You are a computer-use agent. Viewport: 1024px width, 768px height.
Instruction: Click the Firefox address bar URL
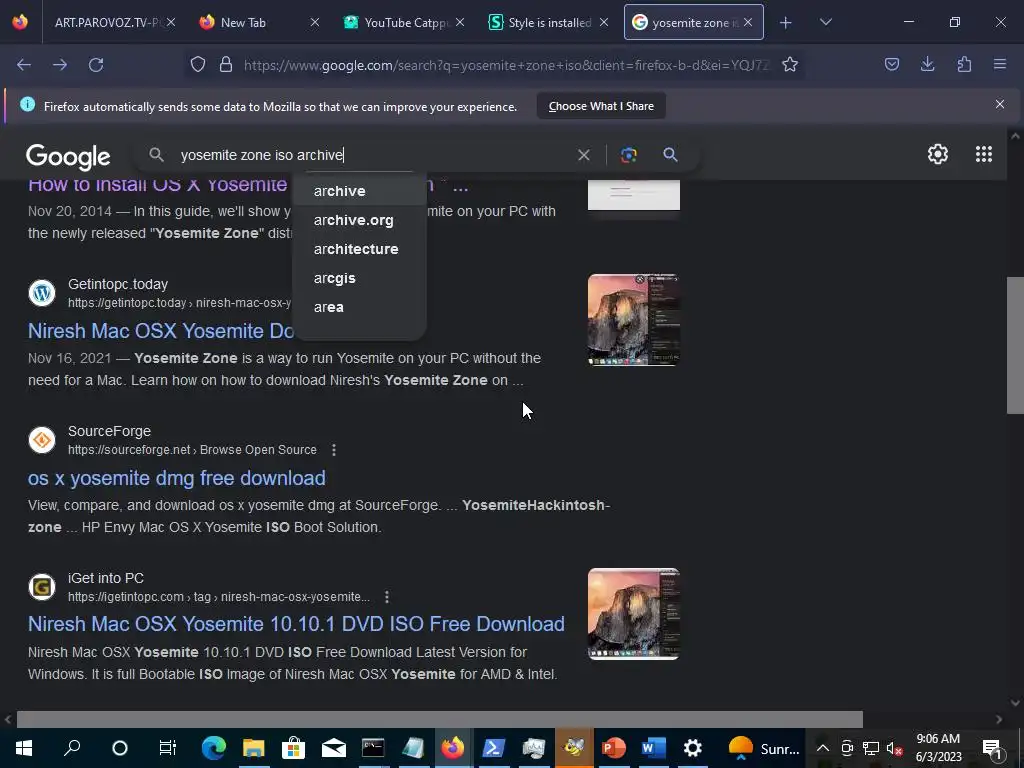(506, 65)
